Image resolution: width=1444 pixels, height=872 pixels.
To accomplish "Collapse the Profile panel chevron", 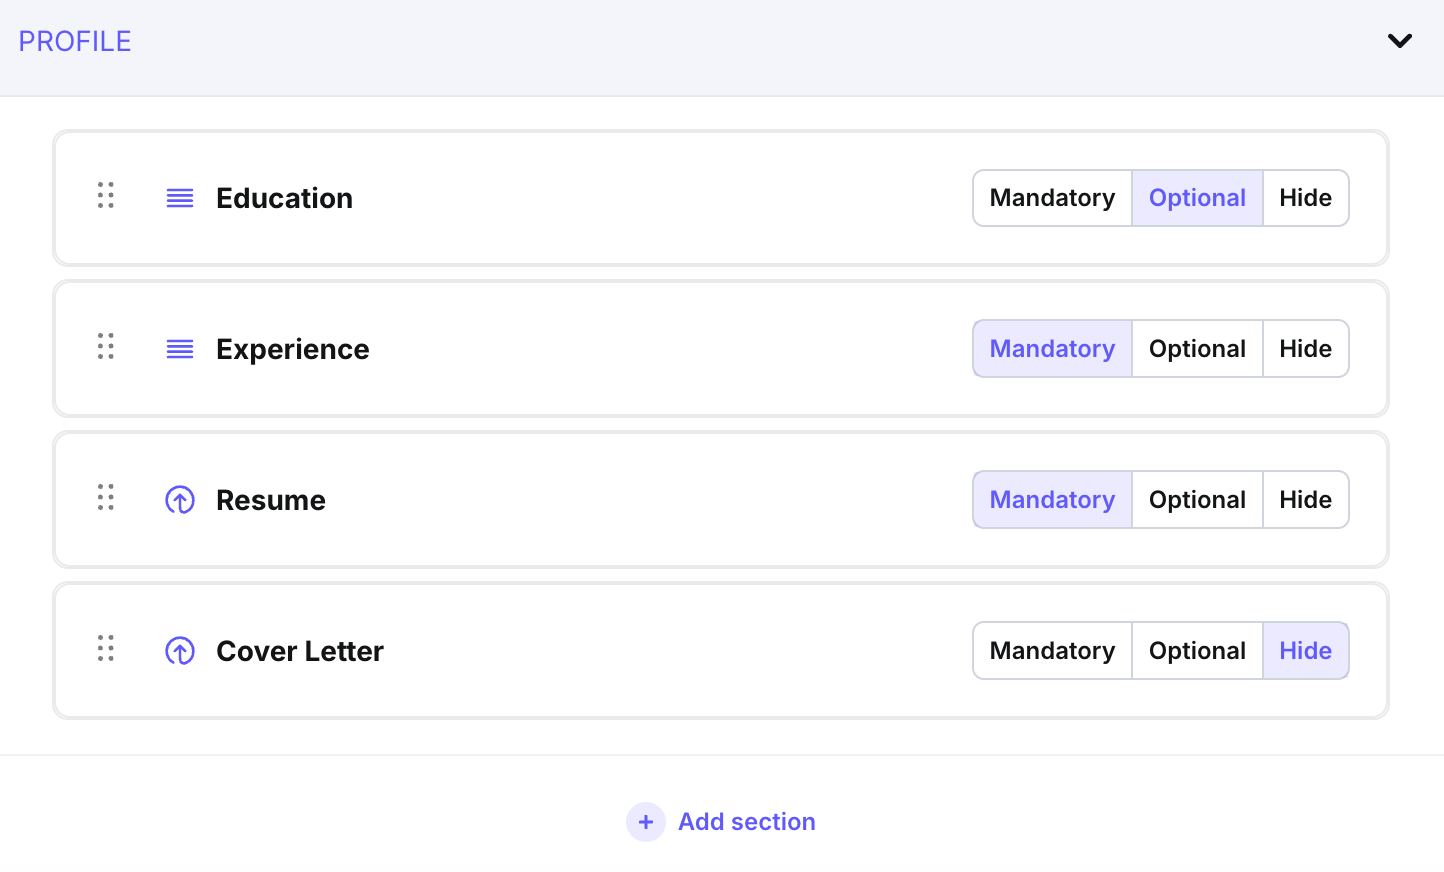I will (x=1399, y=41).
